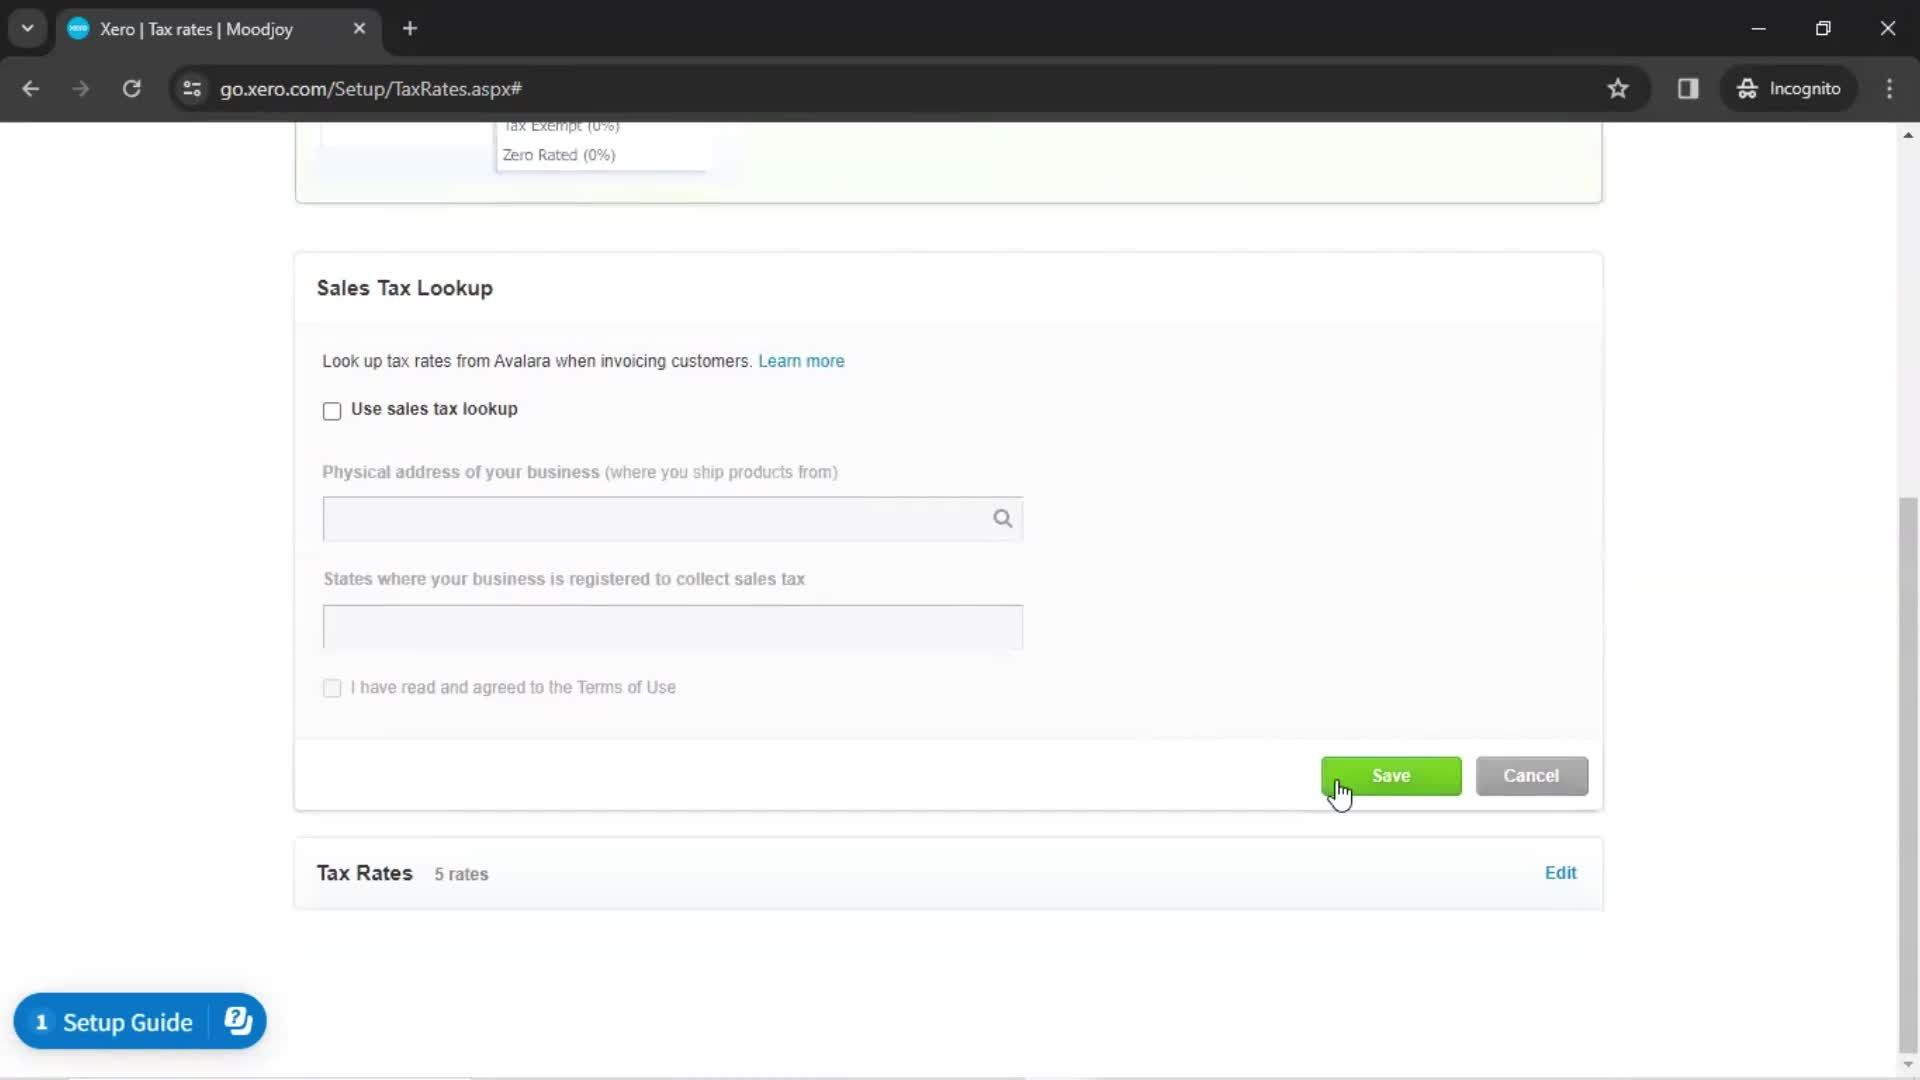Open site information icon in address bar
Viewport: 1920px width, 1080px height.
(192, 89)
